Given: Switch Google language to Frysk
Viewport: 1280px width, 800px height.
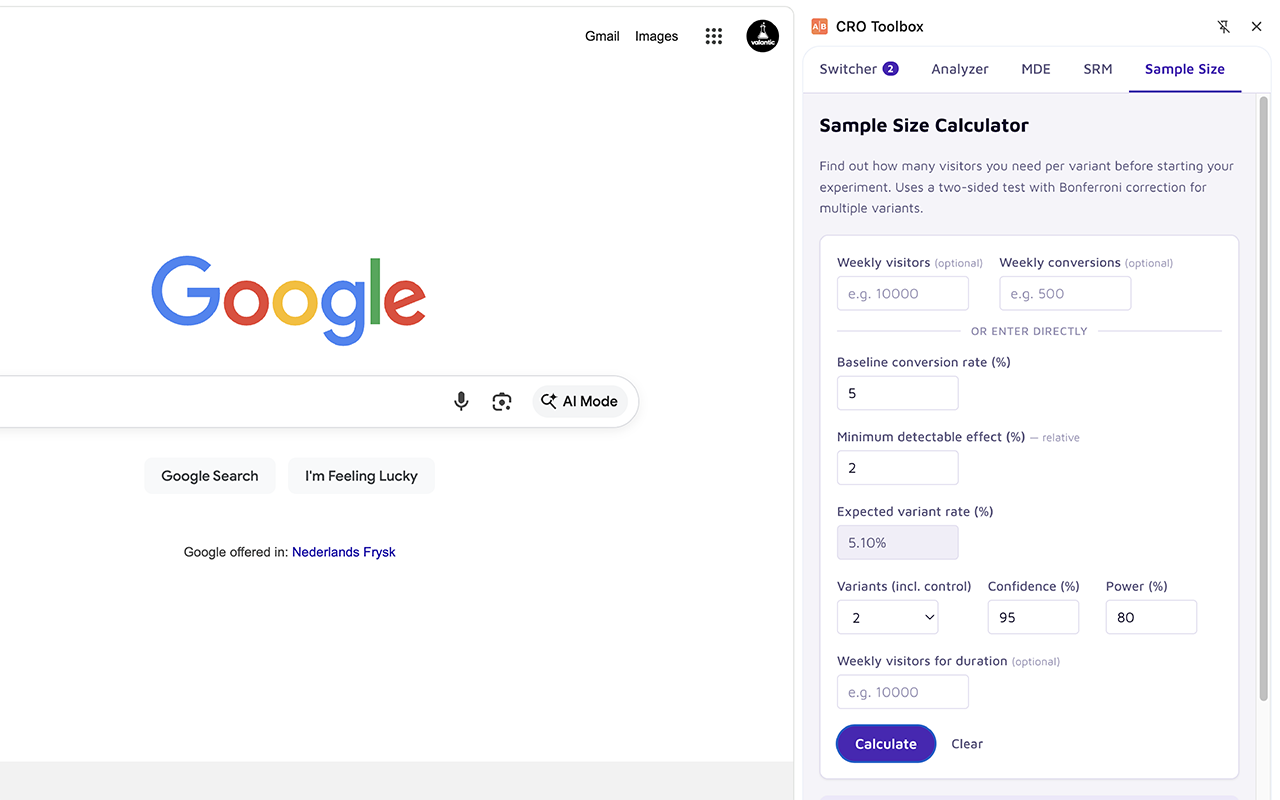Looking at the screenshot, I should pos(379,552).
